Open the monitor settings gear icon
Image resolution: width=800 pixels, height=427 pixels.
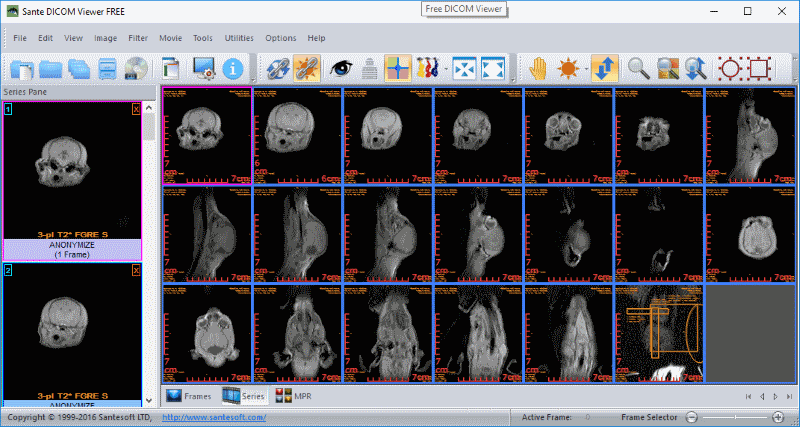tap(205, 68)
